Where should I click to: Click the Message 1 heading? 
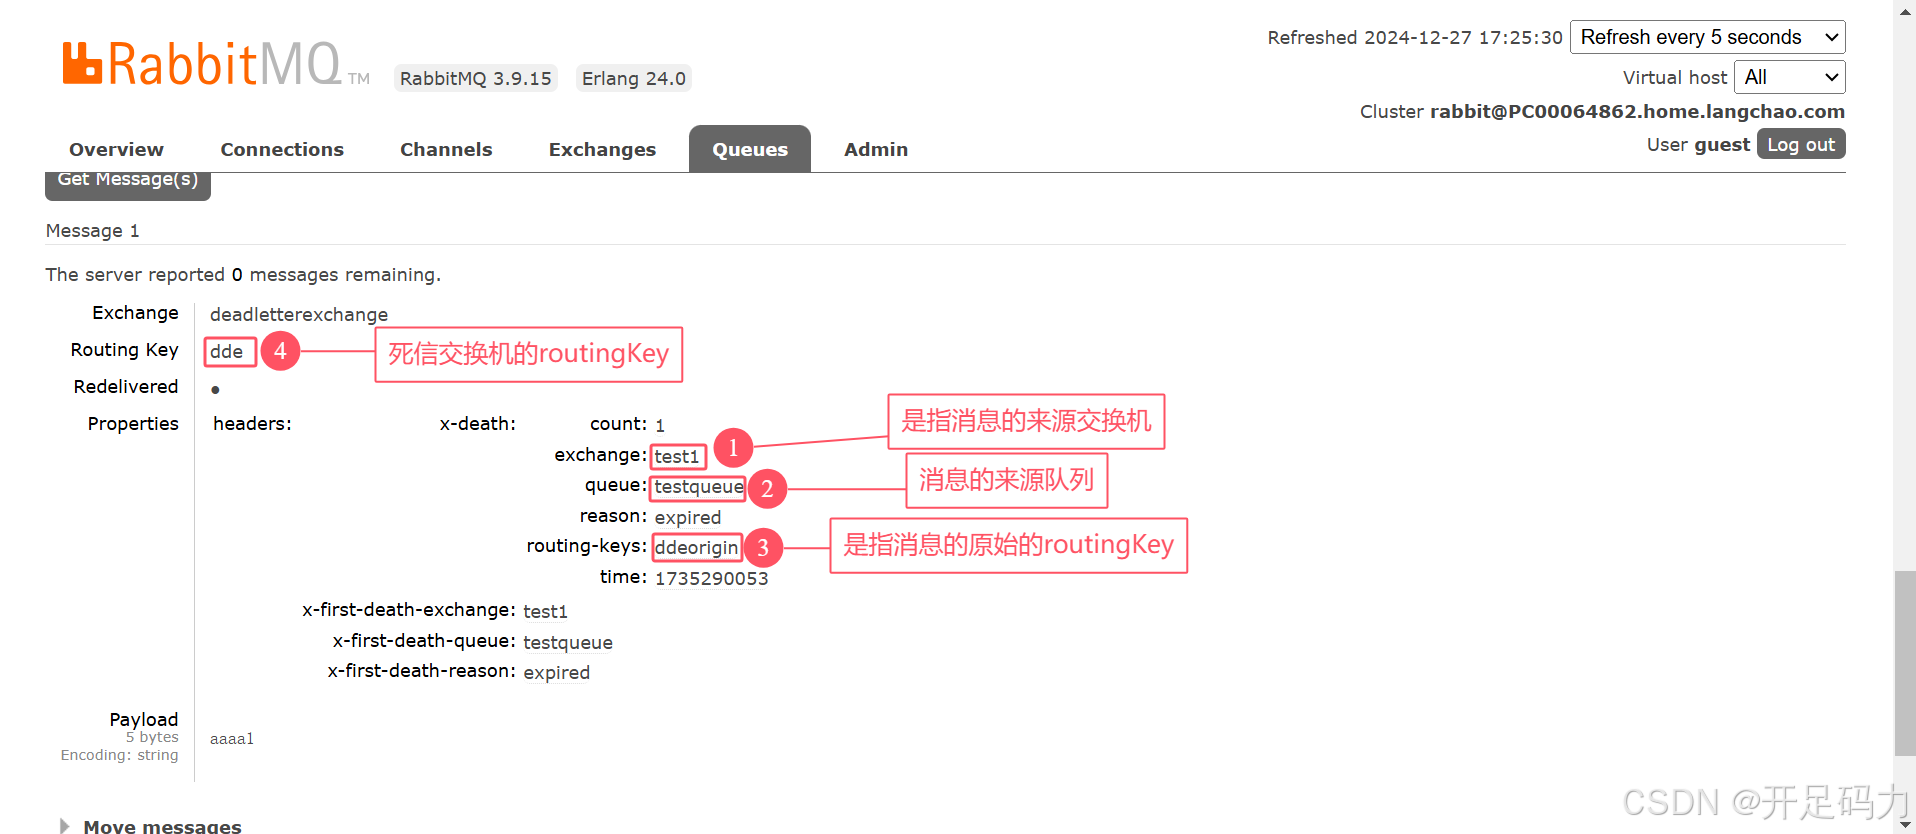93,231
